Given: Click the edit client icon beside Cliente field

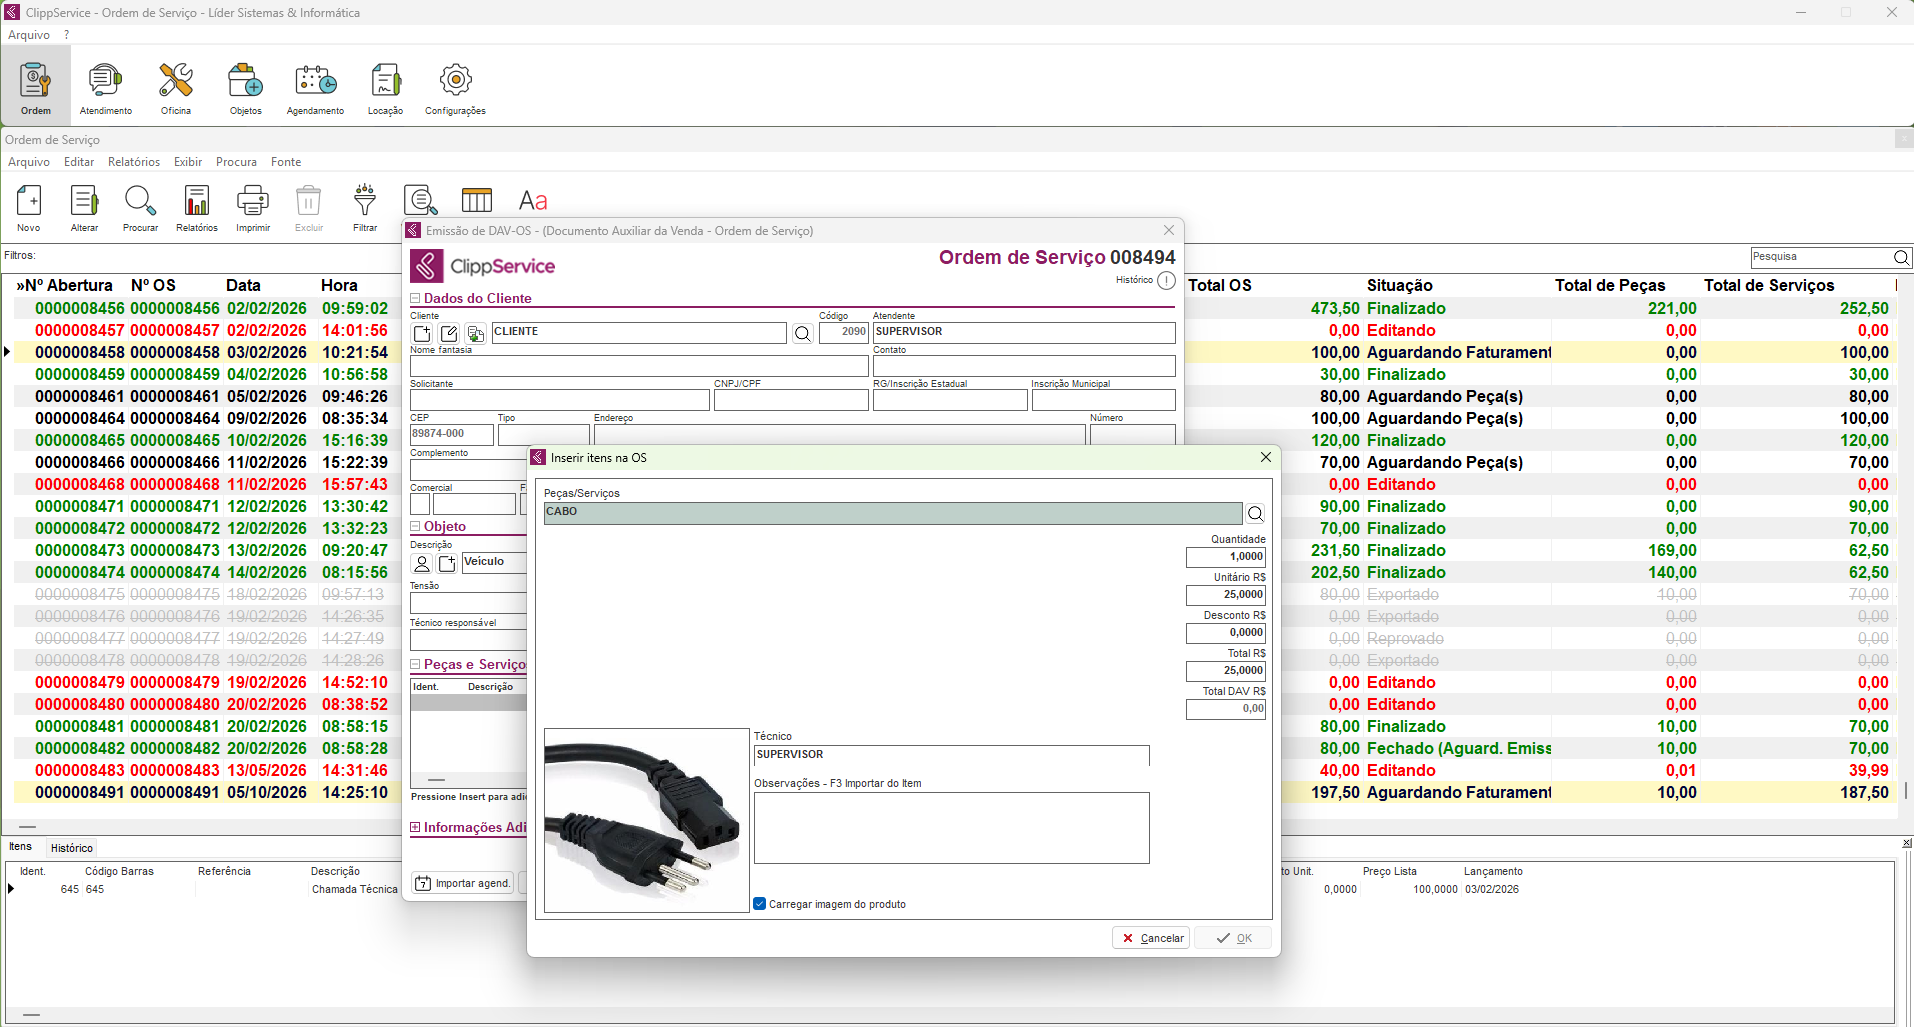Looking at the screenshot, I should click(x=449, y=333).
